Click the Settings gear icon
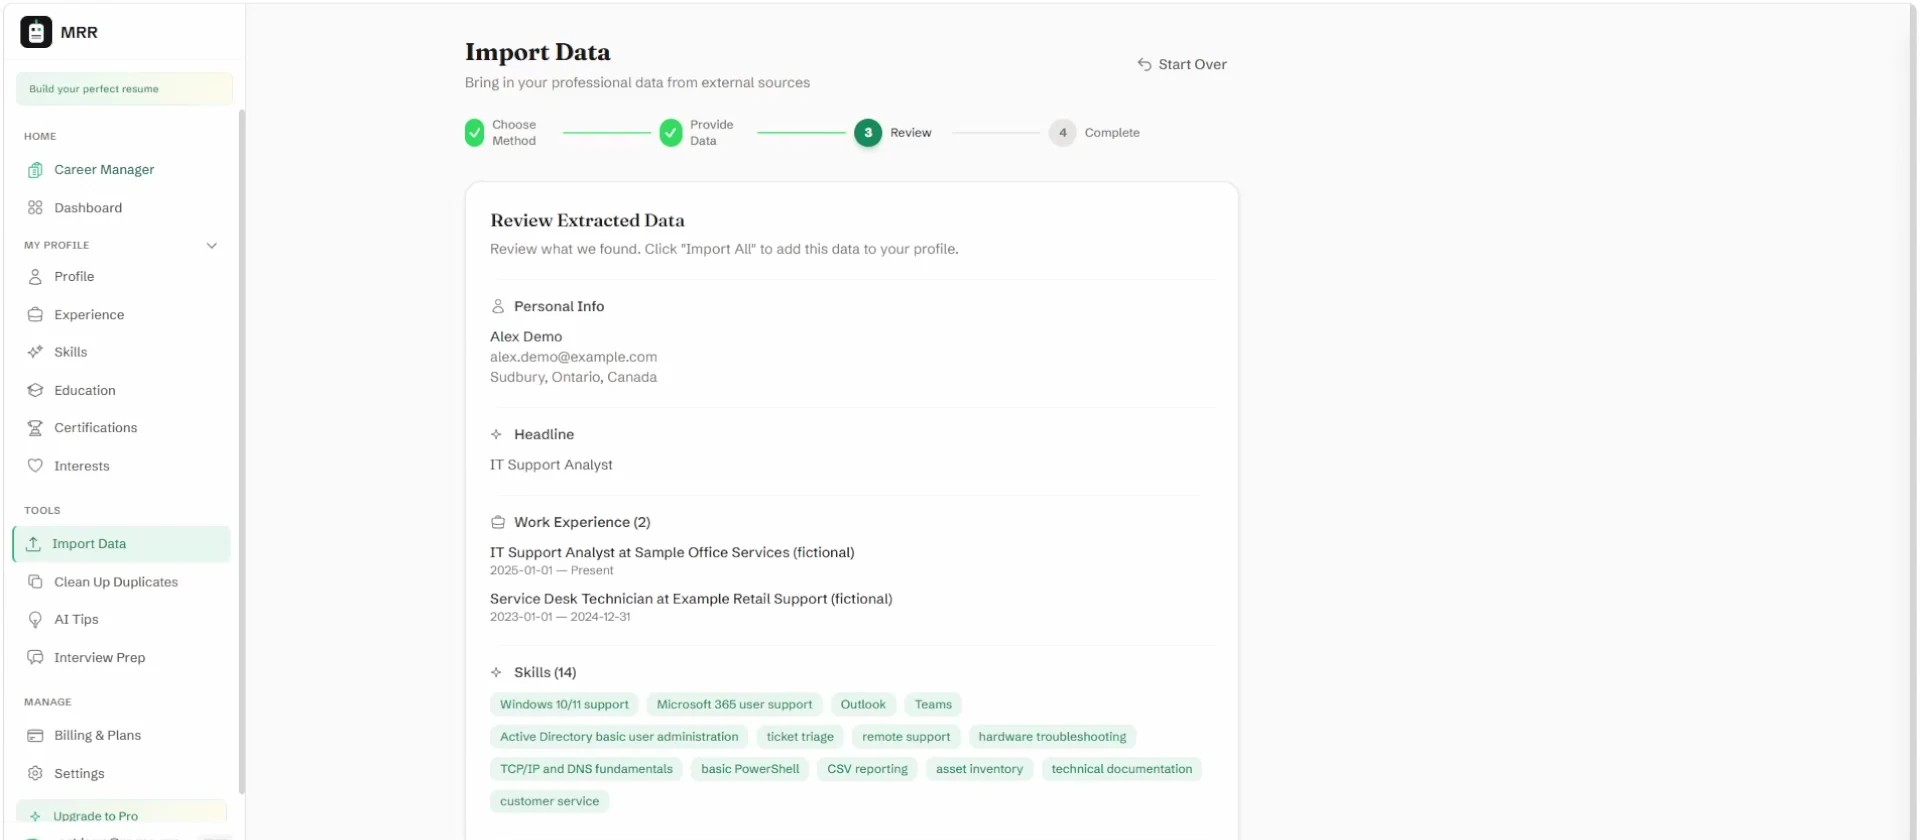The width and height of the screenshot is (1920, 840). click(x=35, y=774)
